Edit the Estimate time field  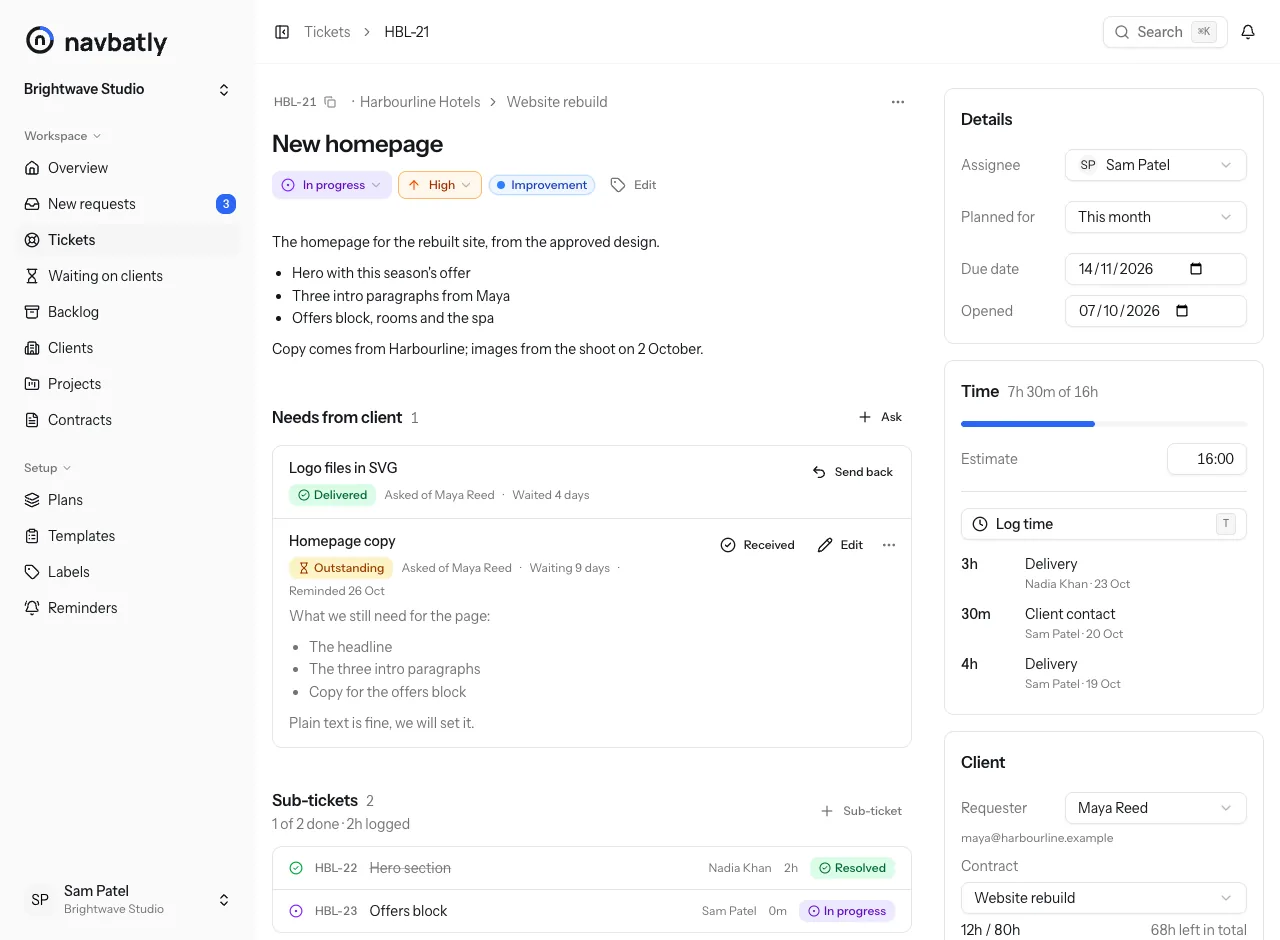[x=1207, y=459]
